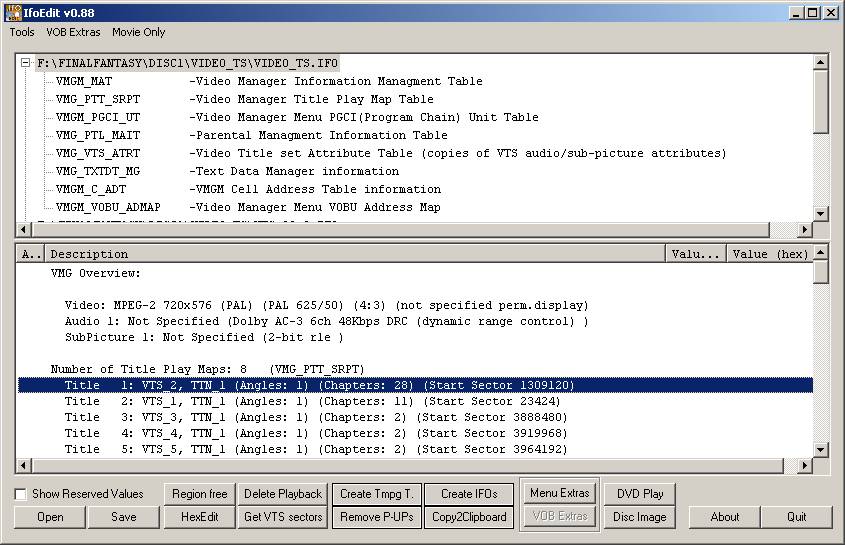Collapse the VIDEO_TS.IFO tree node
This screenshot has height=545, width=845.
click(27, 63)
